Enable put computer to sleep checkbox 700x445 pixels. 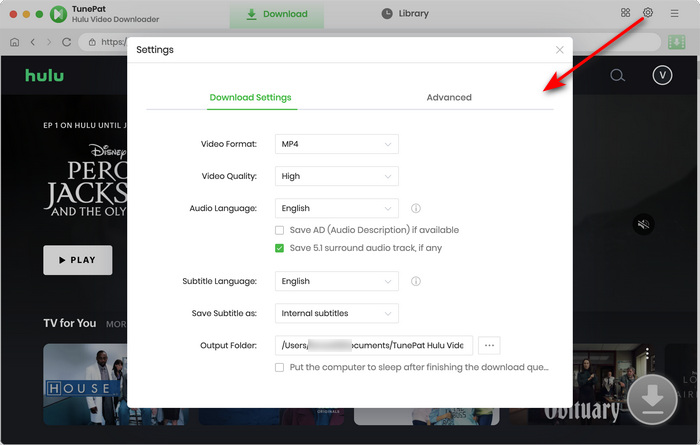pyautogui.click(x=279, y=367)
